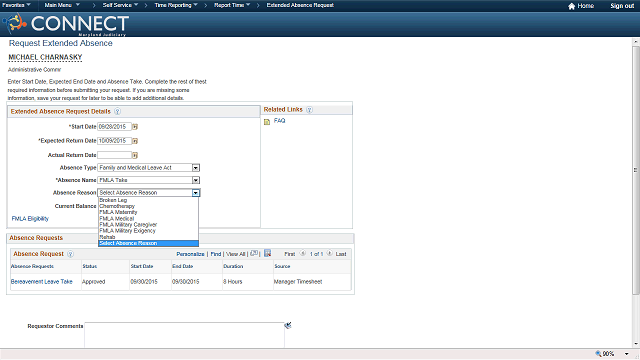
Task: Run spell check on Requestor Comments
Action: coord(288,325)
